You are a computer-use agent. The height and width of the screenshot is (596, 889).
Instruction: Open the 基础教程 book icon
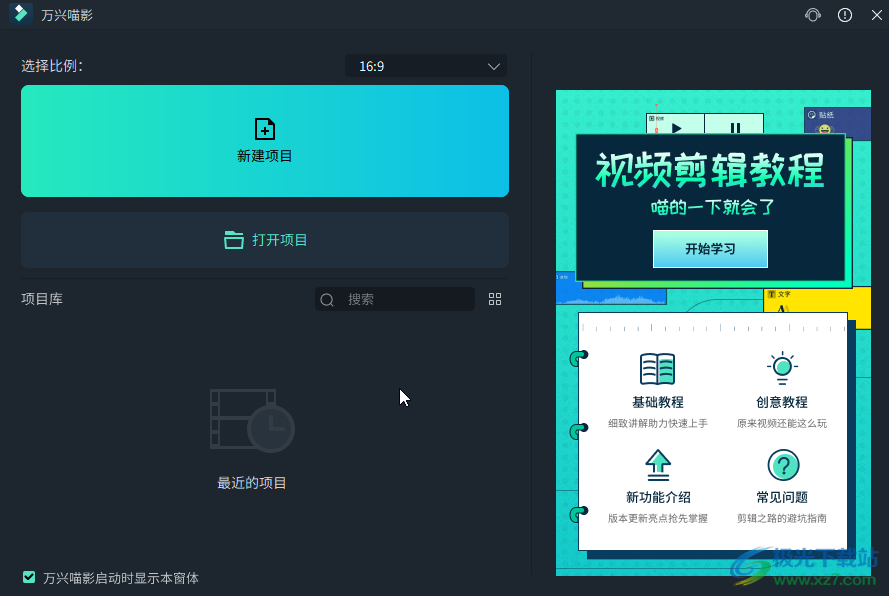[x=658, y=369]
